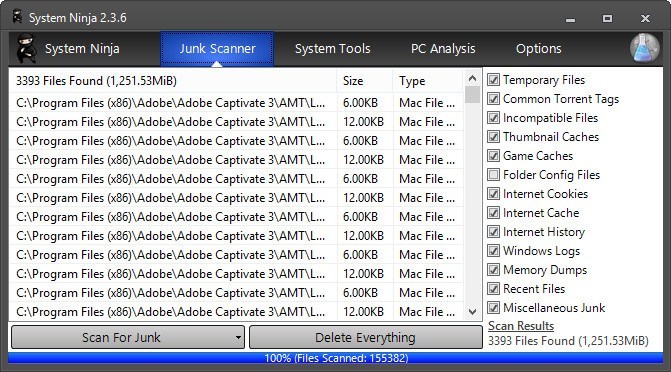Click the scrollbar down arrow
The height and width of the screenshot is (372, 671).
pos(472,312)
